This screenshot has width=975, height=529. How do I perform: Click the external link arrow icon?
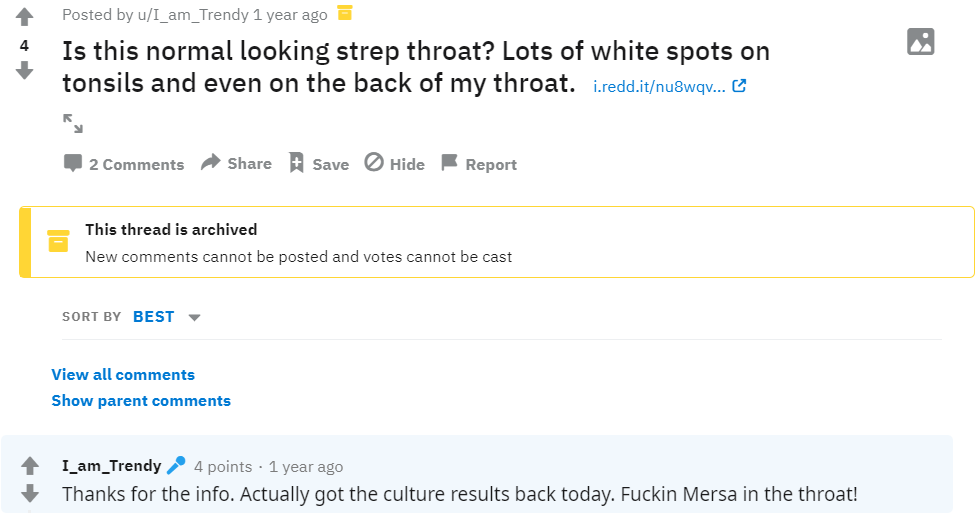click(x=739, y=86)
